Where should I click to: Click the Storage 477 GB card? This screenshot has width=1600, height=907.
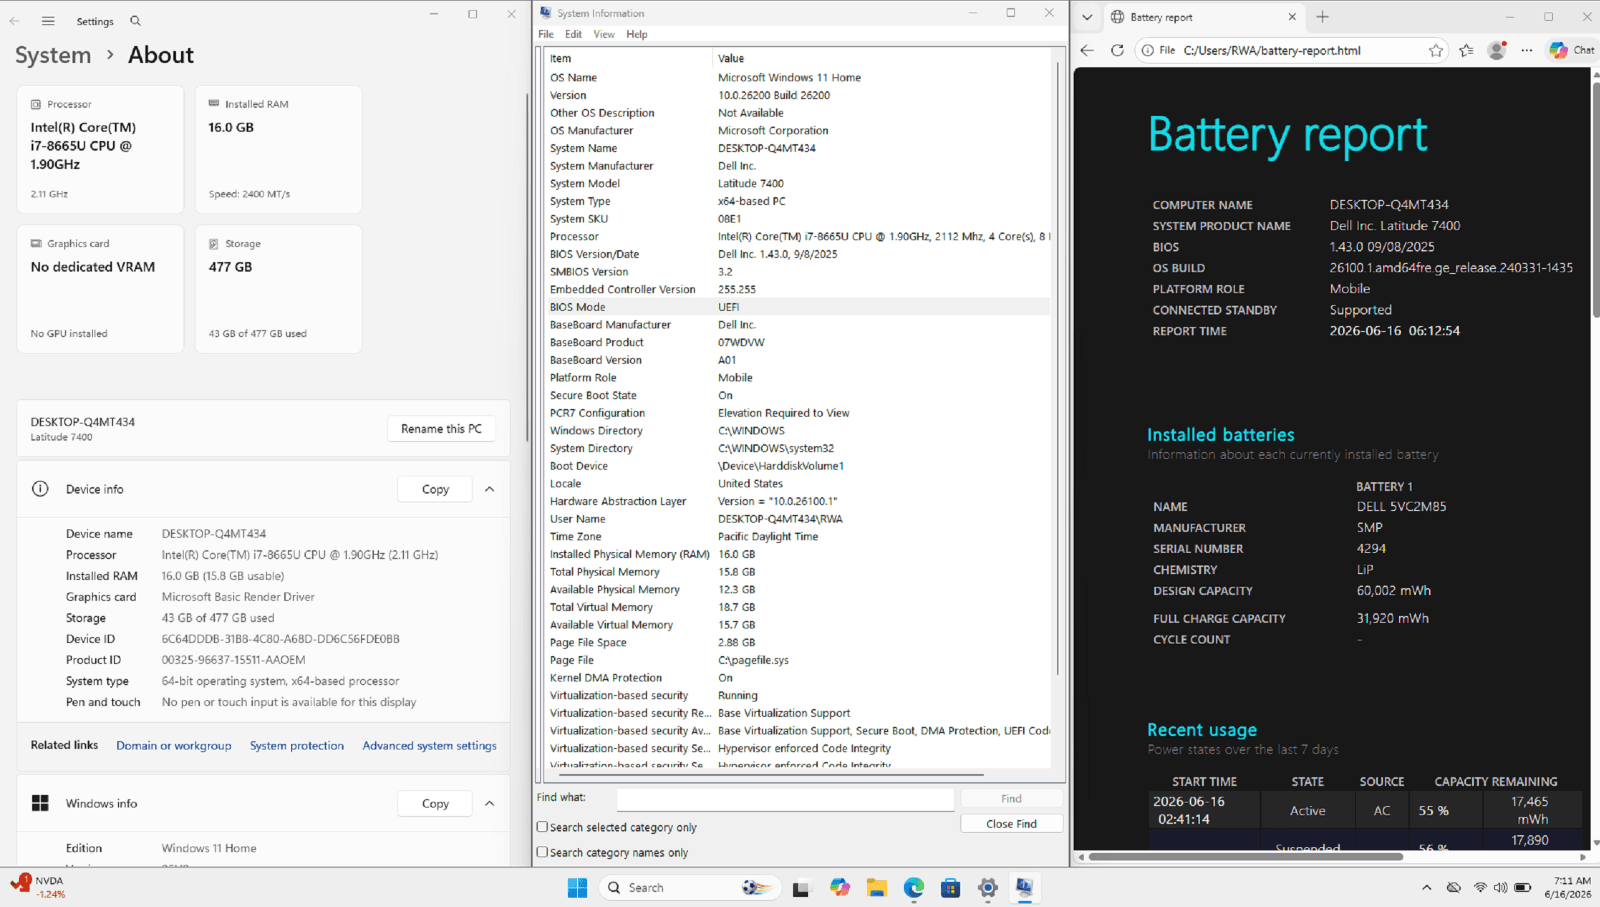(x=278, y=288)
